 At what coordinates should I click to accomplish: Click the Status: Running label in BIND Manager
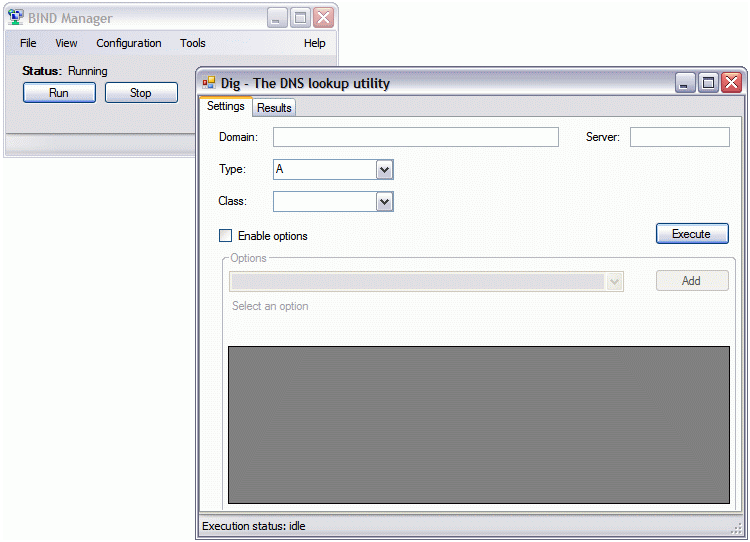pyautogui.click(x=65, y=71)
